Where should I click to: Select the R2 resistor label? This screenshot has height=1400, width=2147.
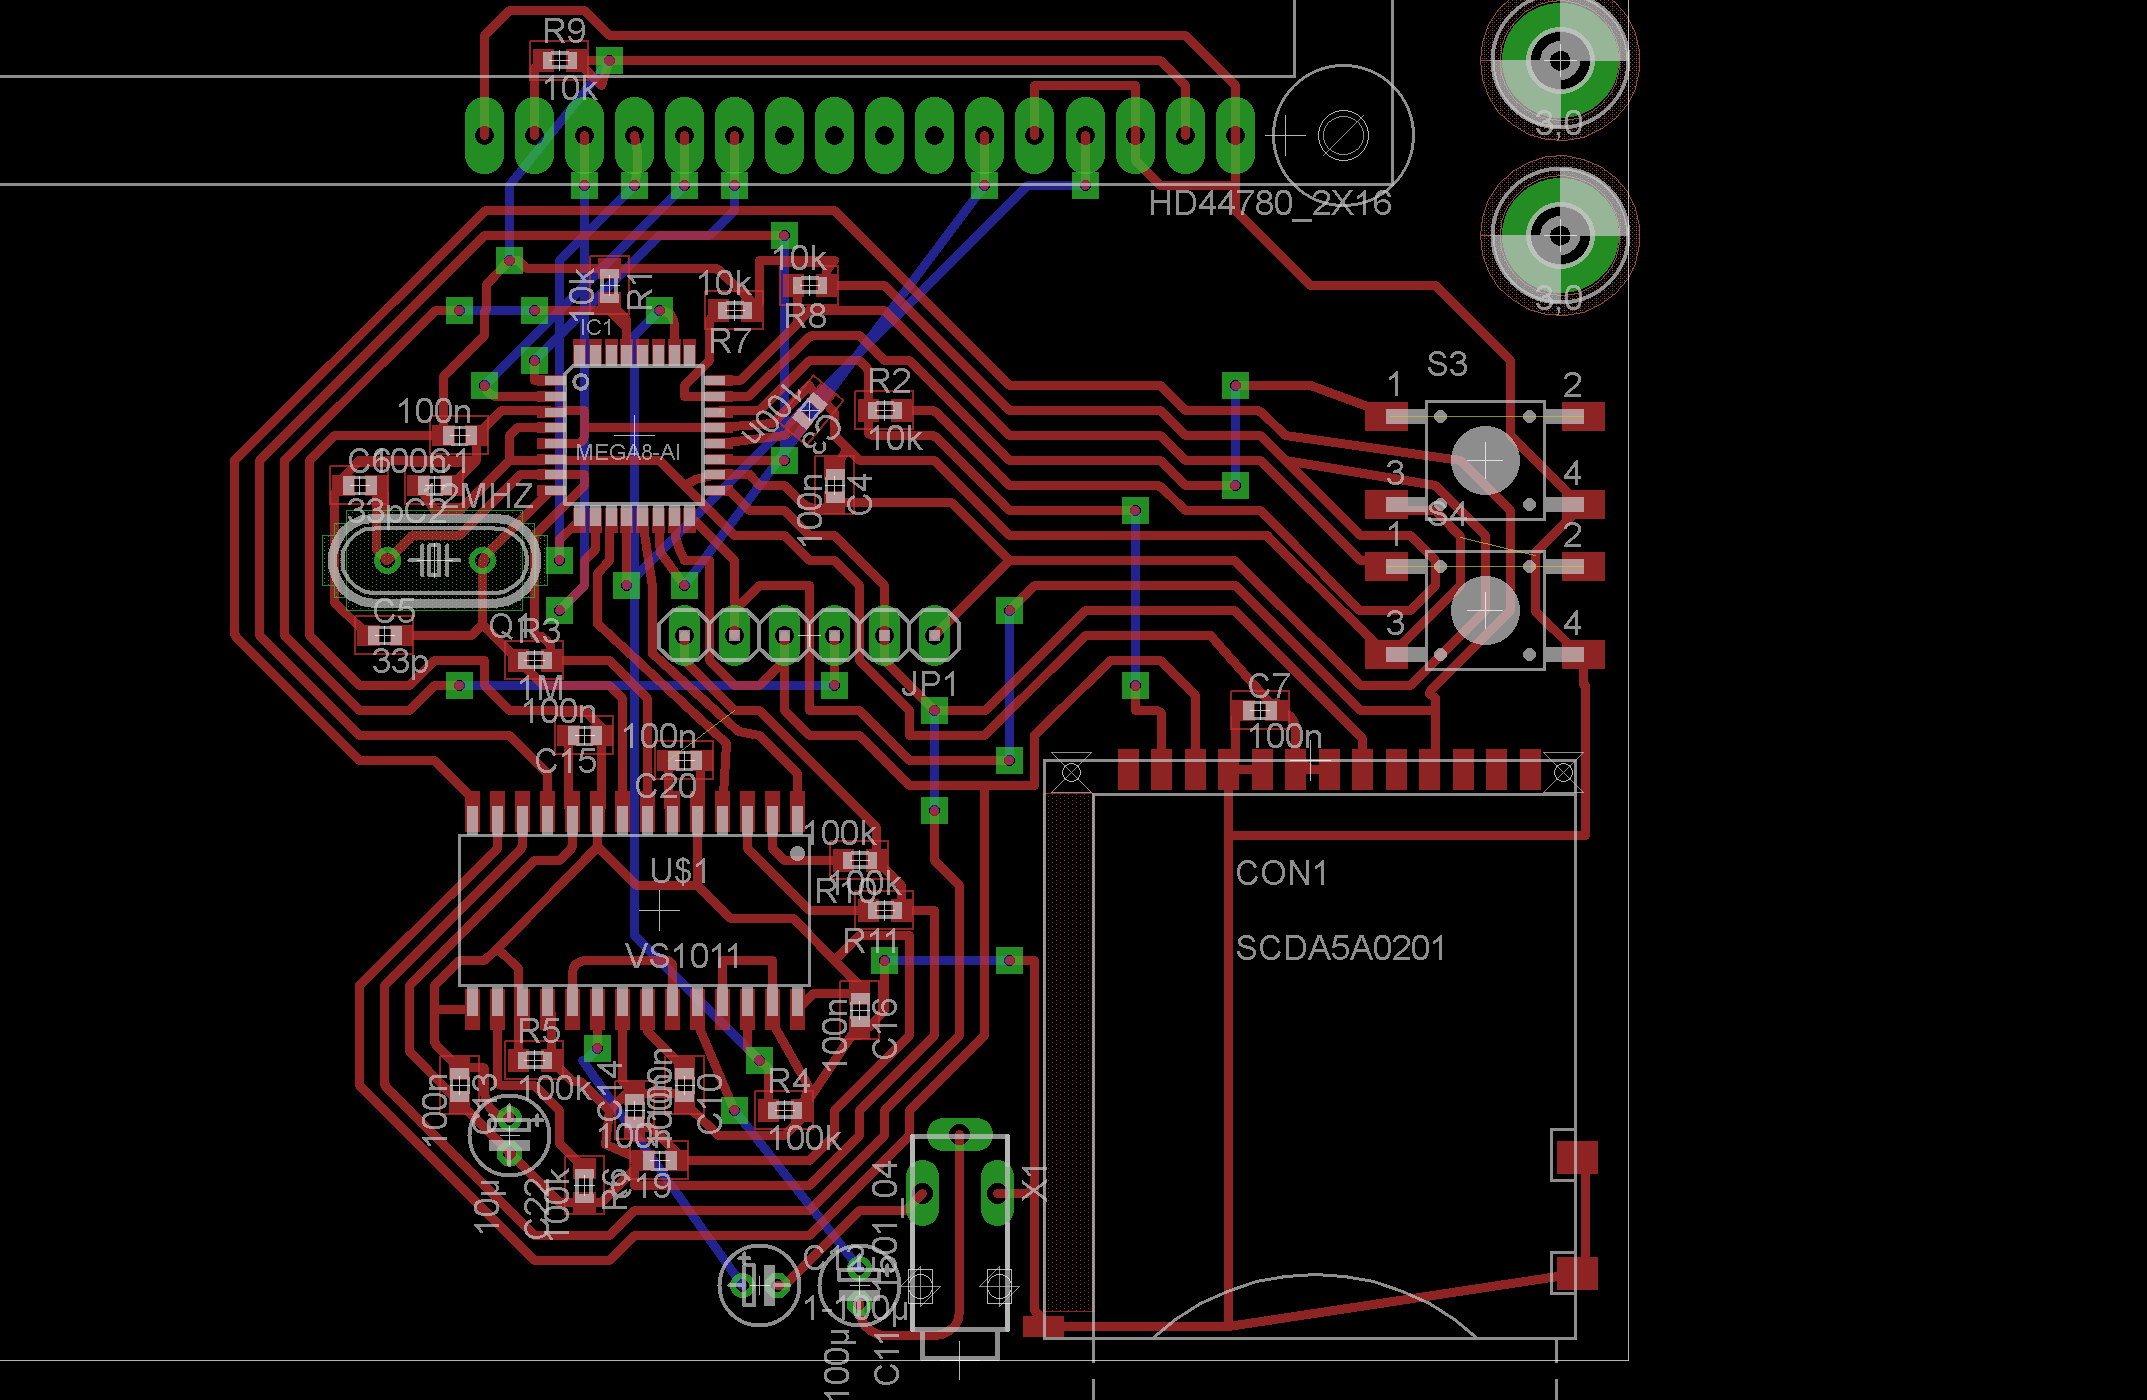click(x=889, y=381)
